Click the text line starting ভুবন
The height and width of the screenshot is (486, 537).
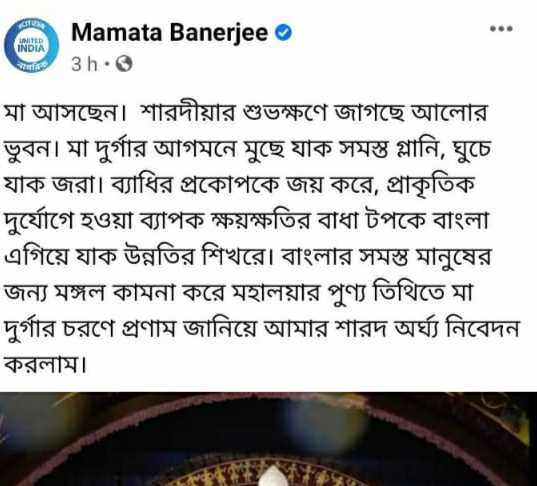[x=248, y=149]
